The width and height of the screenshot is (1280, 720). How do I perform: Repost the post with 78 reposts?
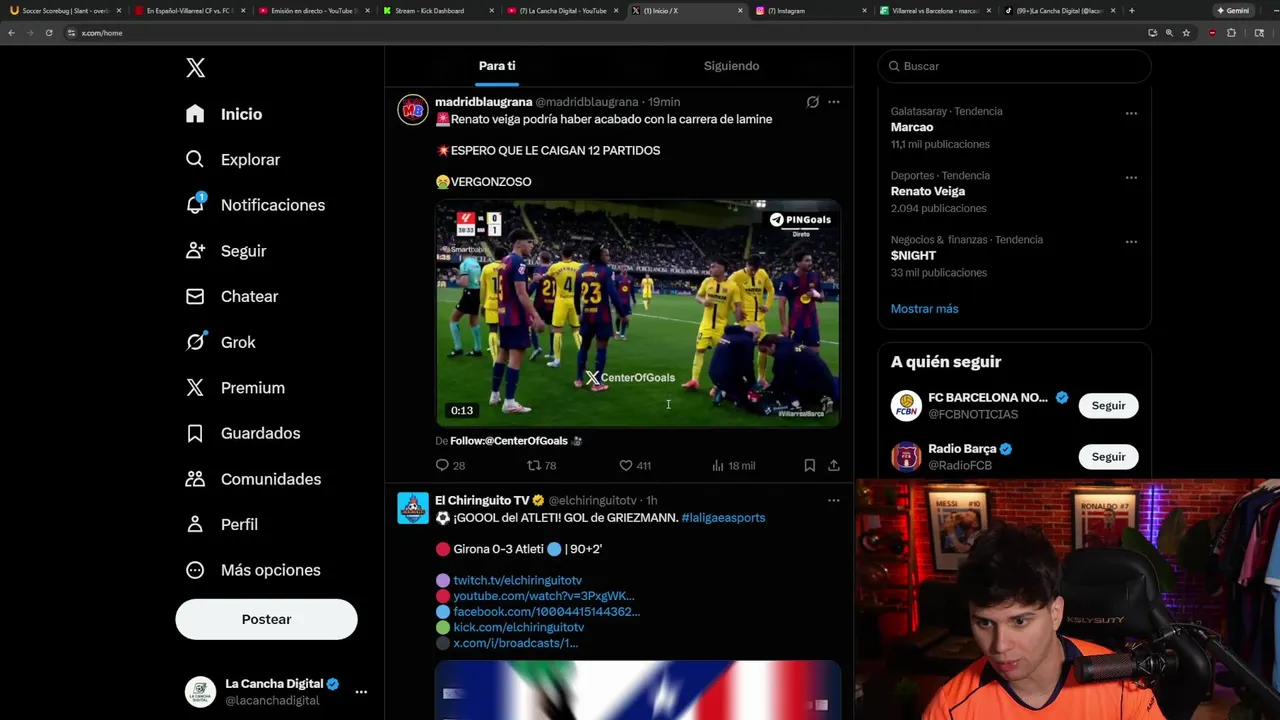(x=534, y=465)
